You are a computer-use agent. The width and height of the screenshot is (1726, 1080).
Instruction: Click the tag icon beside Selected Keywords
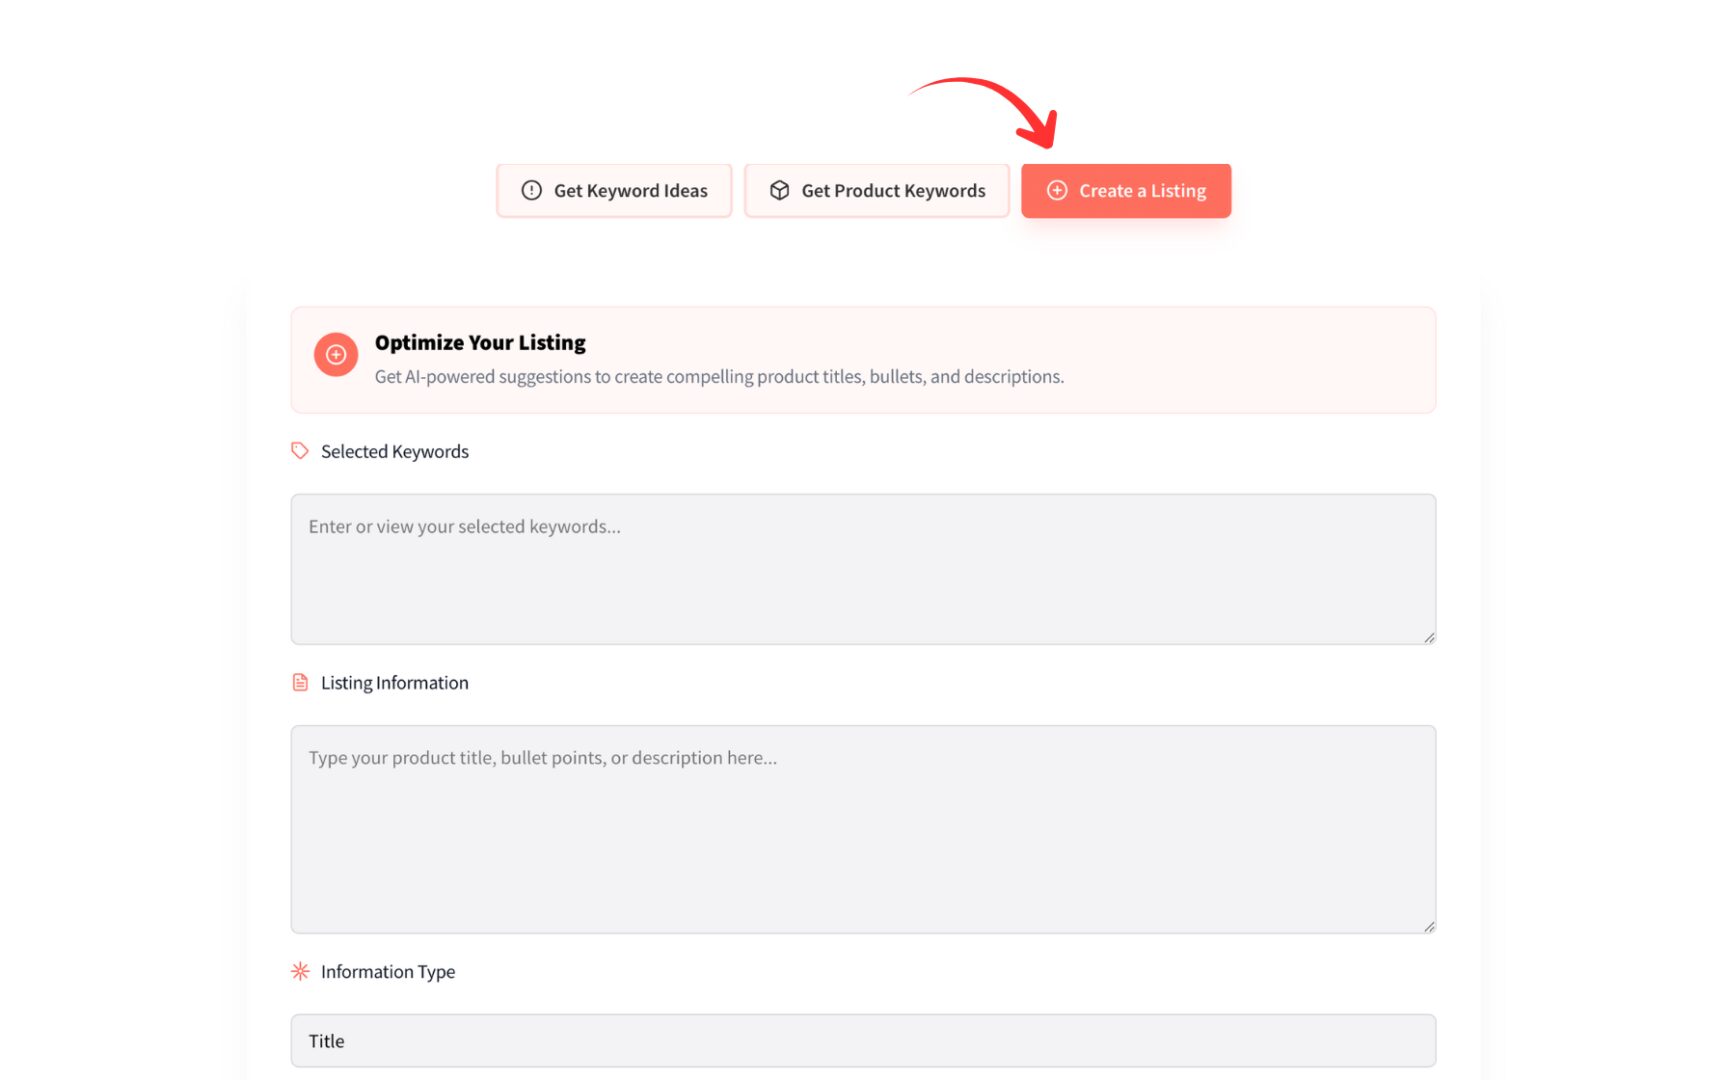[x=300, y=451]
